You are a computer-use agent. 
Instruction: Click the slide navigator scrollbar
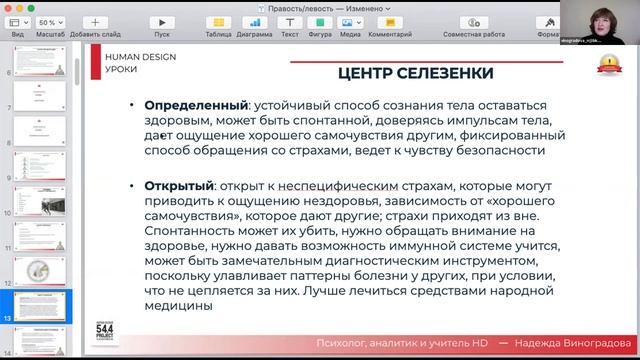click(77, 72)
